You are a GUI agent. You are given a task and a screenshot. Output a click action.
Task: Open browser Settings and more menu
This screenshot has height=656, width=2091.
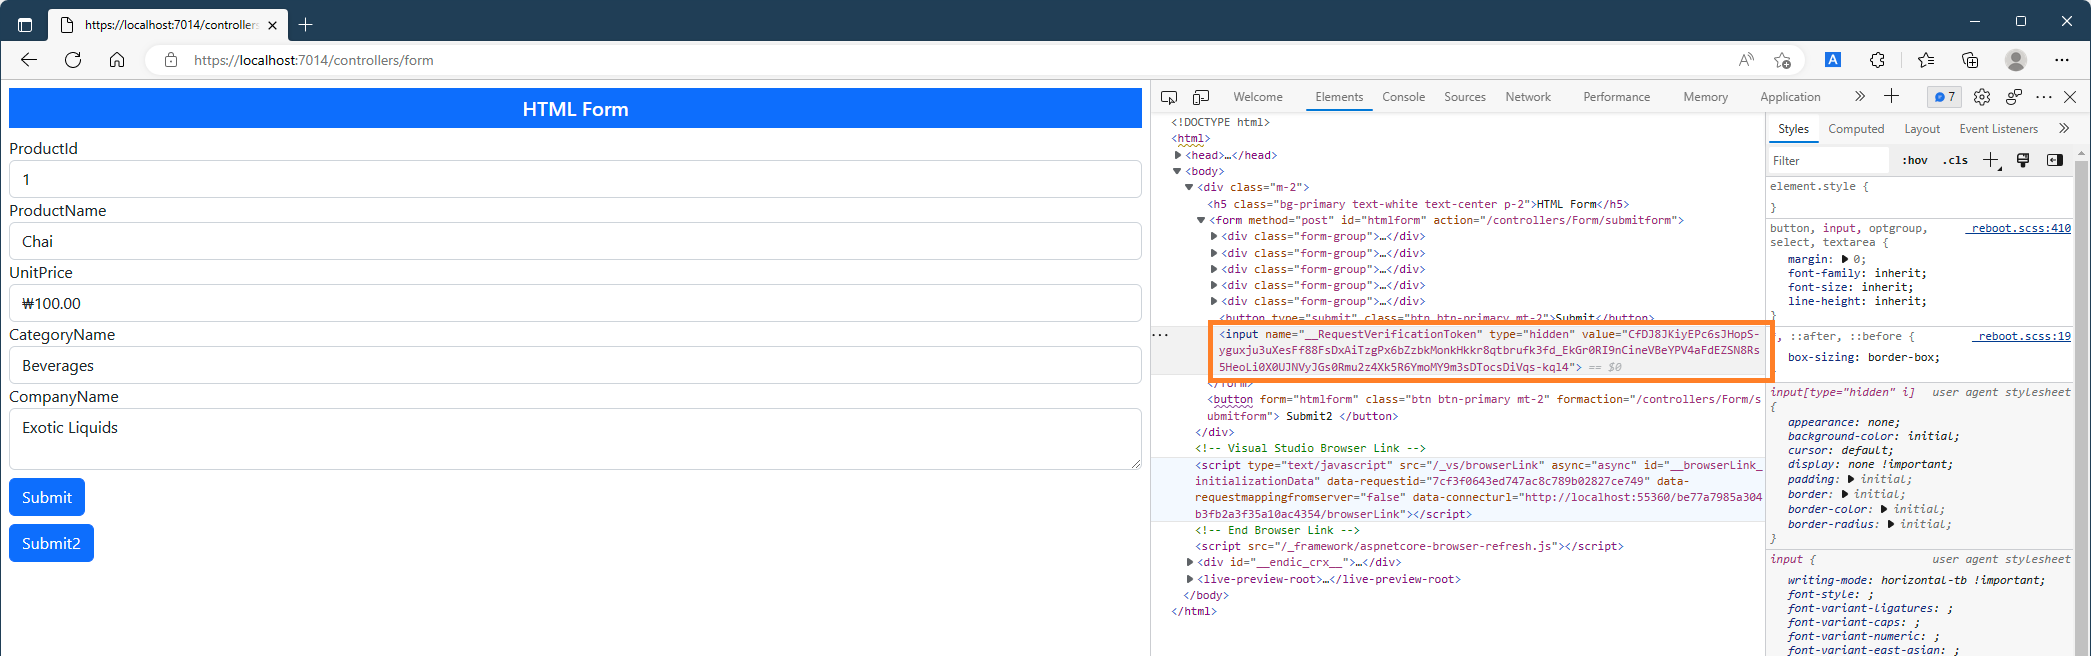coord(2062,60)
